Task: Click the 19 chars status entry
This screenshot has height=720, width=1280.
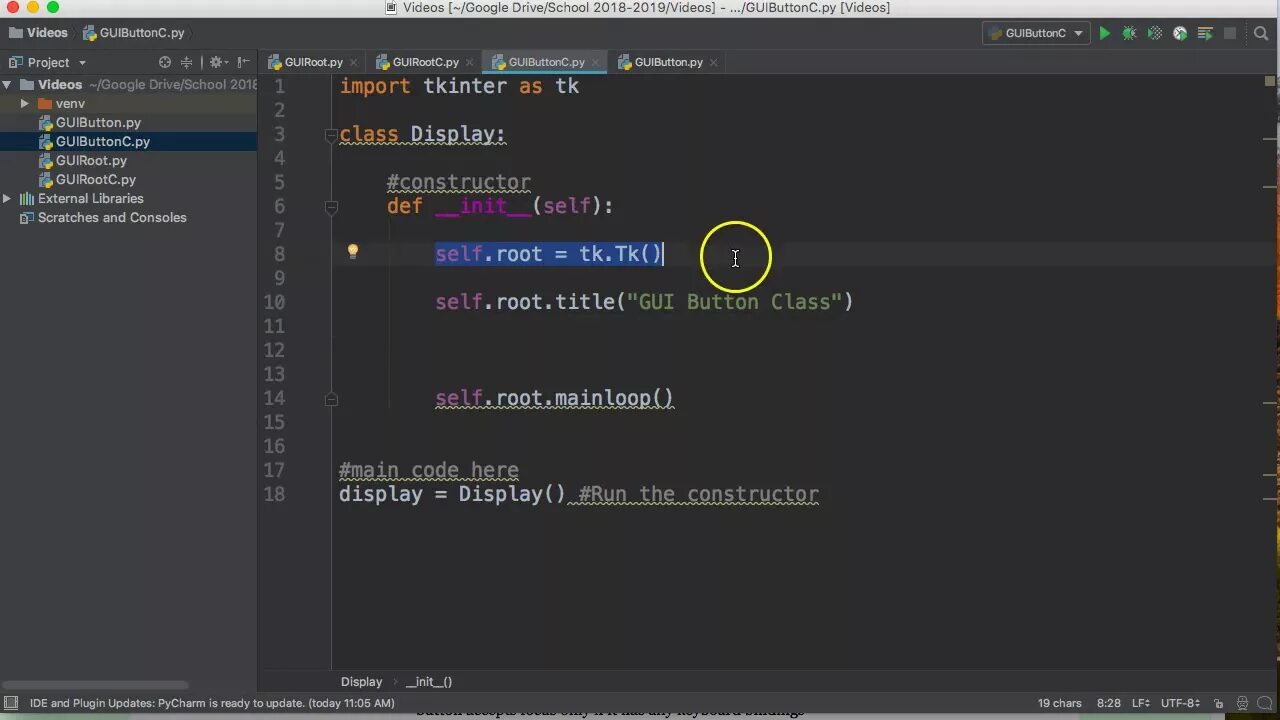Action: click(x=1059, y=703)
